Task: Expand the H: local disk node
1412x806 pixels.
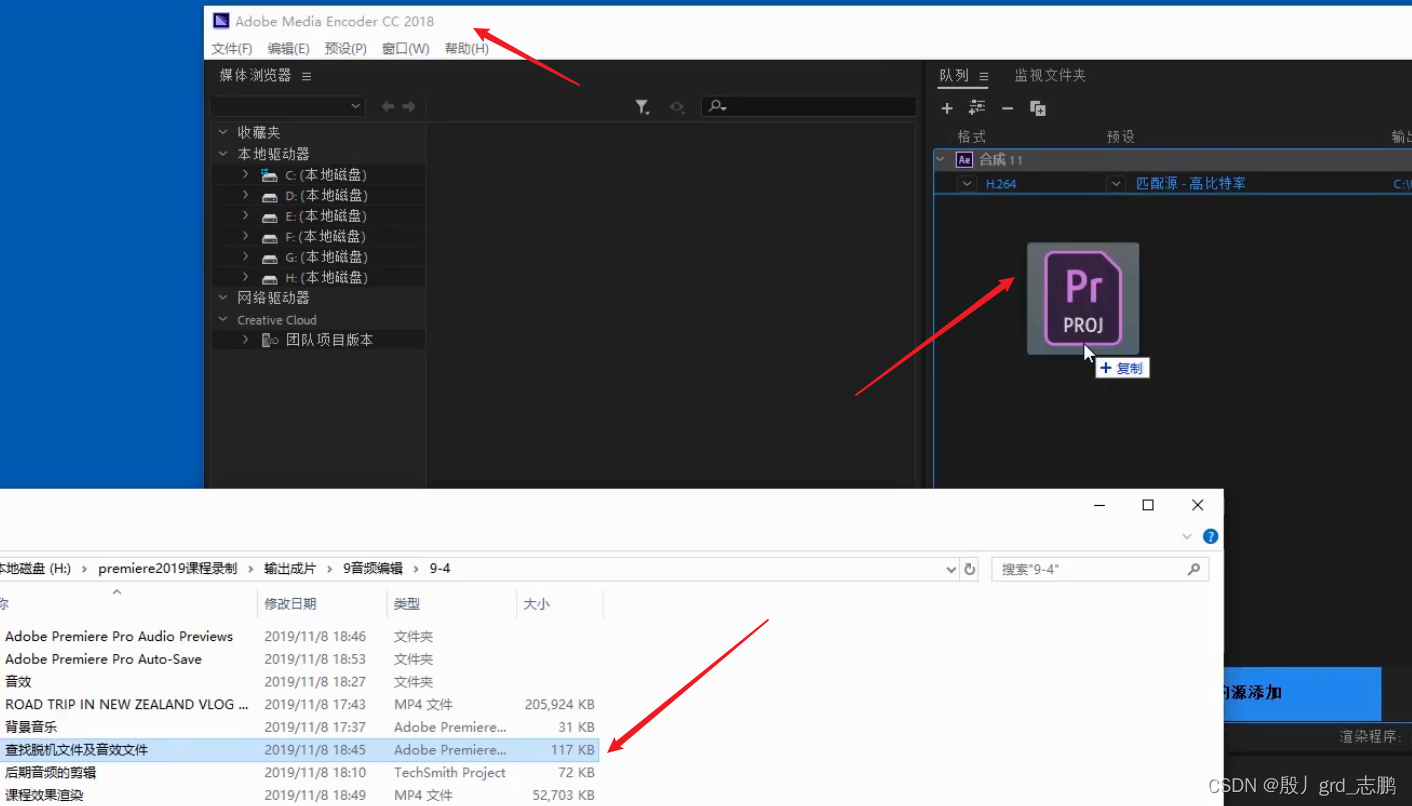Action: pos(245,277)
